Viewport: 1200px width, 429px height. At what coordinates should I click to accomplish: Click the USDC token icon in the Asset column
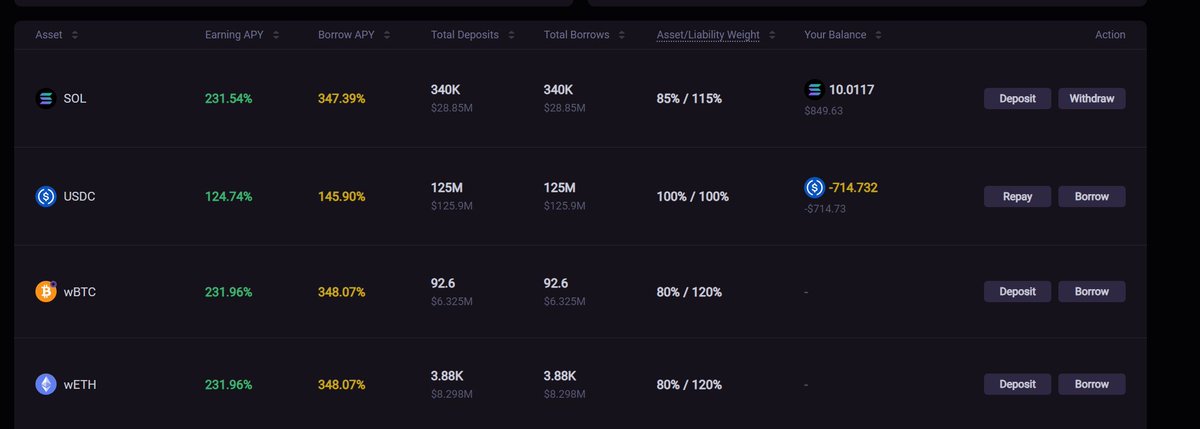[46, 197]
